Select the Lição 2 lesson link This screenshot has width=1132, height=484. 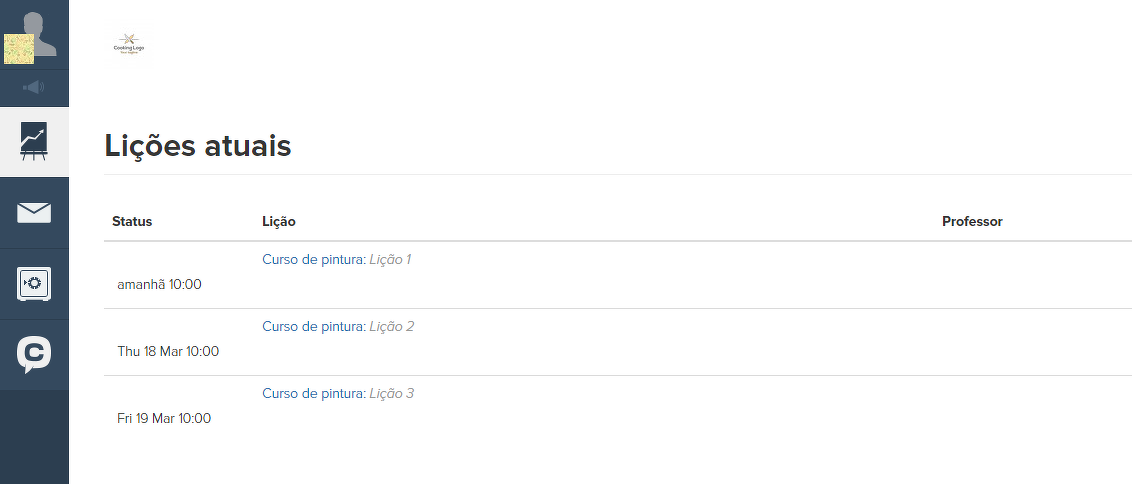point(391,327)
